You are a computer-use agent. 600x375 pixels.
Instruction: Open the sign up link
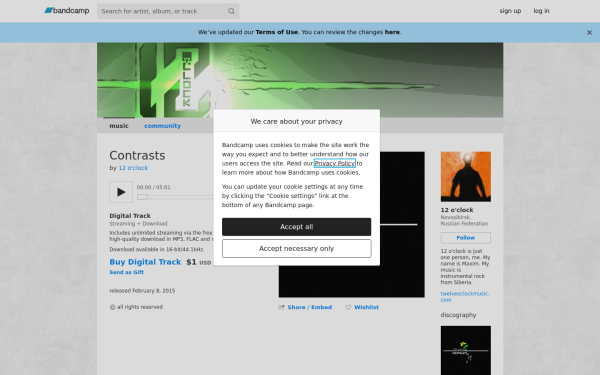pyautogui.click(x=510, y=11)
